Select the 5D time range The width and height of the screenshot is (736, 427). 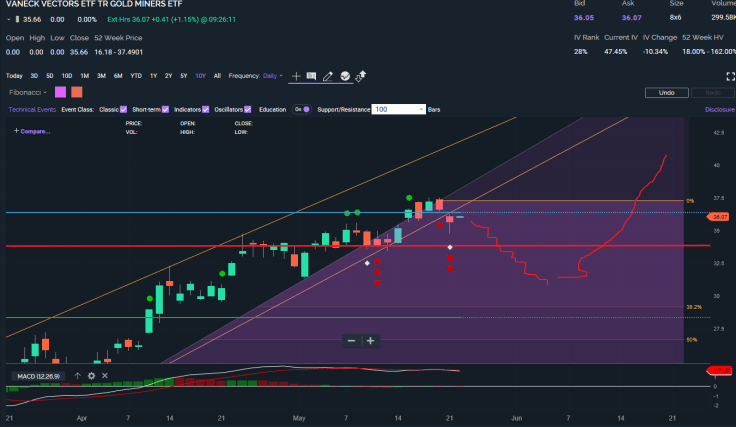[50, 76]
